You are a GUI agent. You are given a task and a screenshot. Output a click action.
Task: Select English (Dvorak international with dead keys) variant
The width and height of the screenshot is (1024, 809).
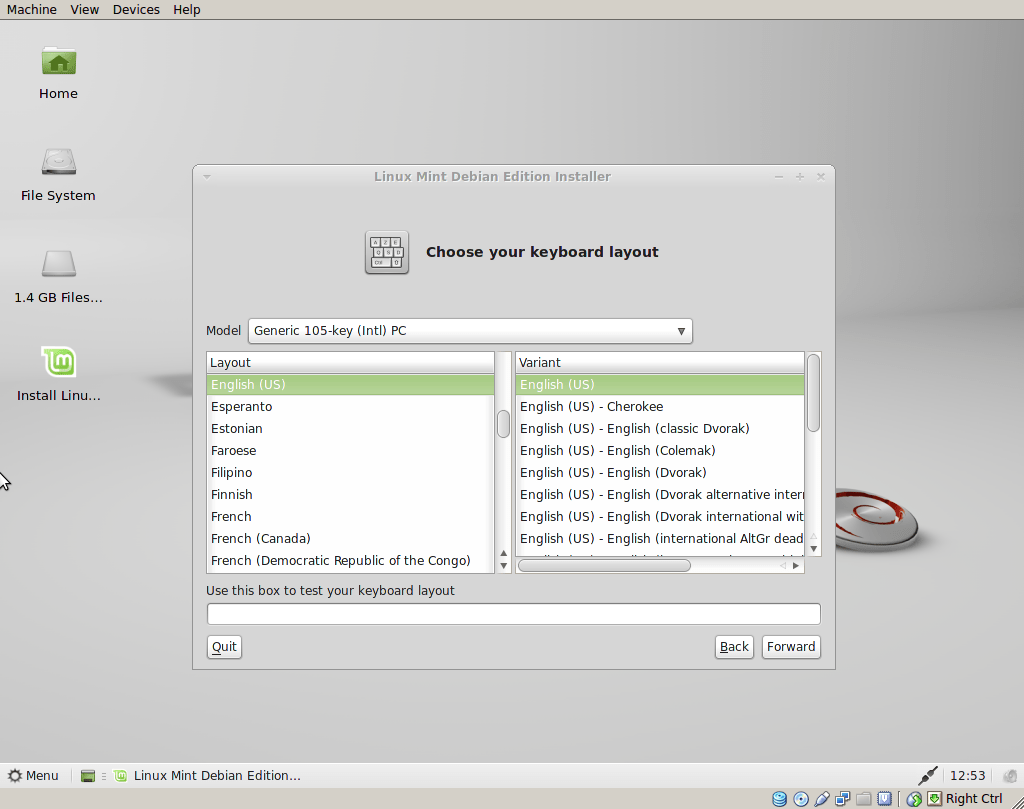(x=660, y=516)
